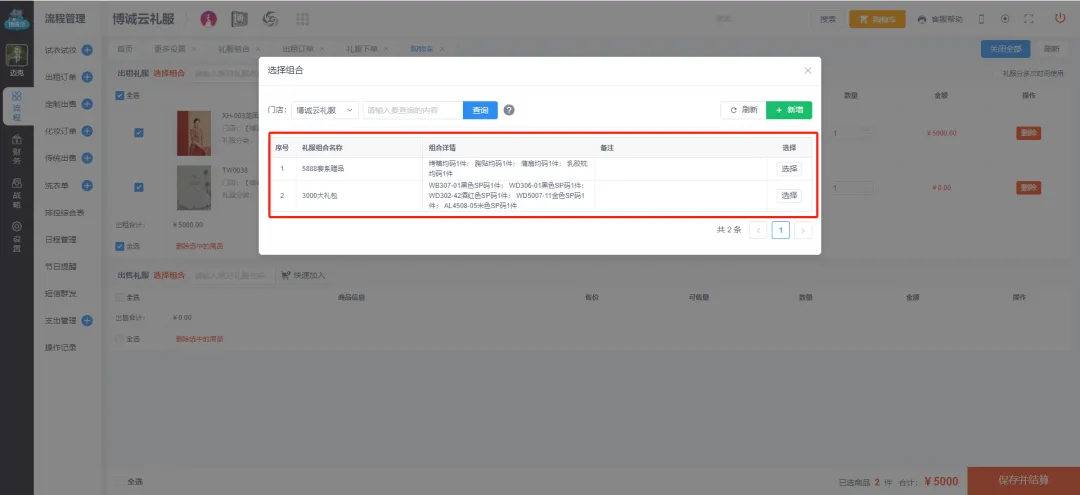Image resolution: width=1080 pixels, height=495 pixels.
Task: Open the grid apps icon in header
Action: click(x=302, y=19)
